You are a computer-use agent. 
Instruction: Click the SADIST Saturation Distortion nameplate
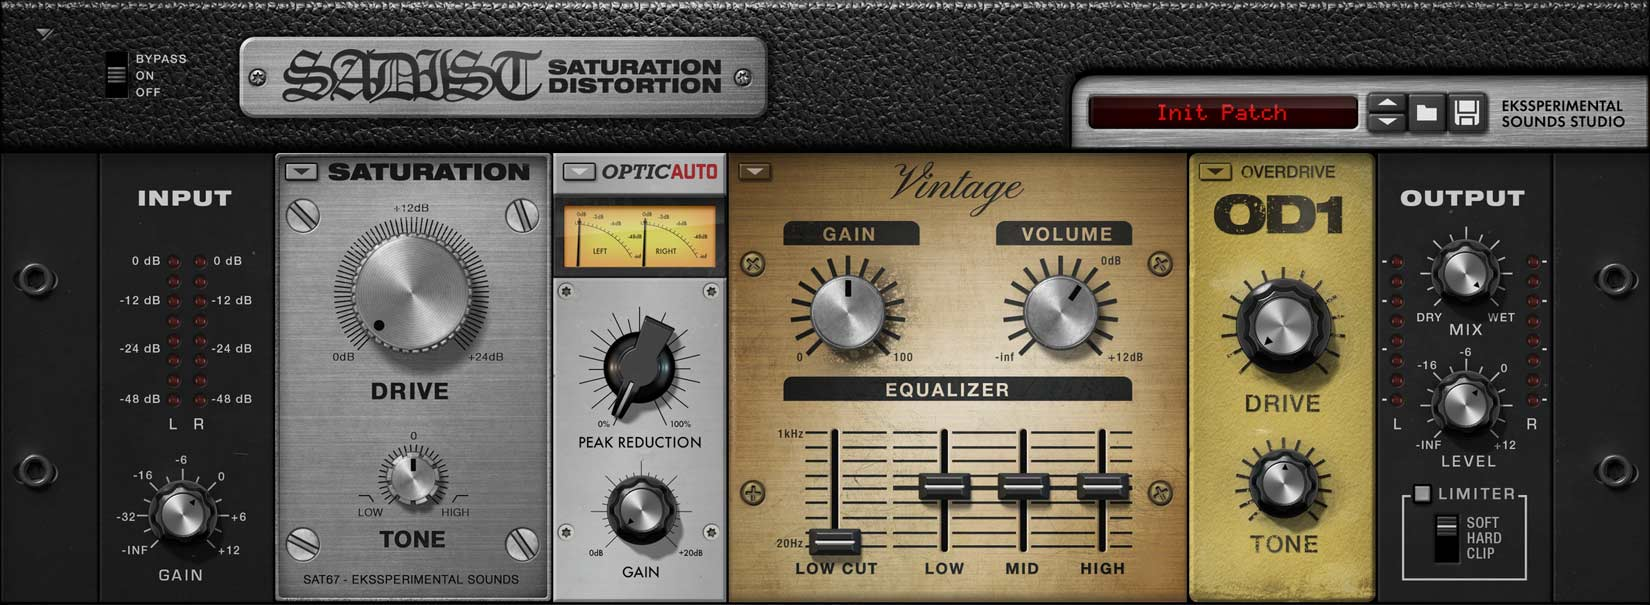[x=503, y=77]
